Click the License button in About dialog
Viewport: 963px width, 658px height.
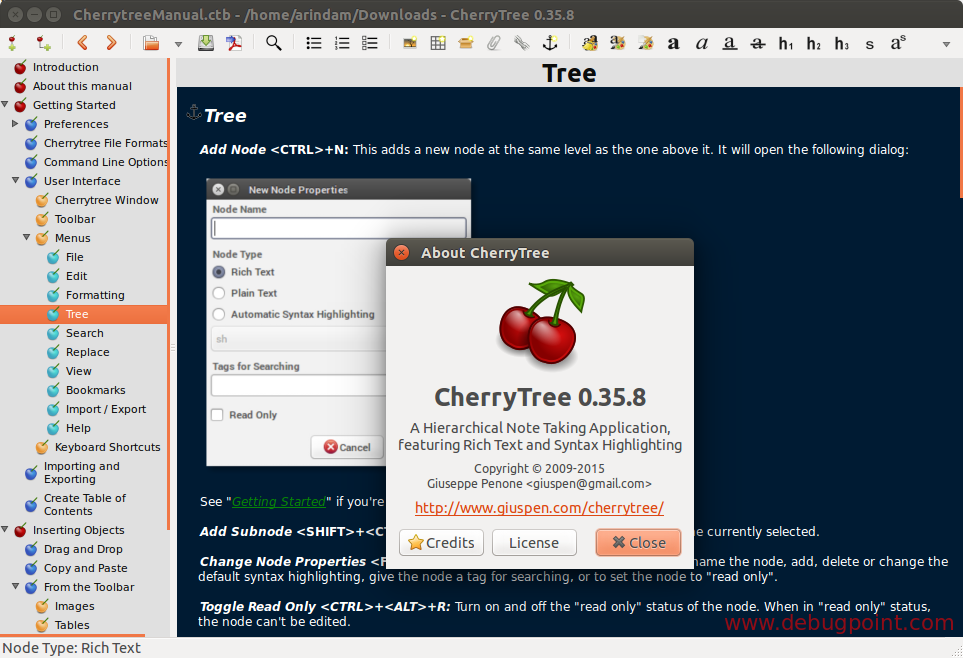(x=534, y=542)
